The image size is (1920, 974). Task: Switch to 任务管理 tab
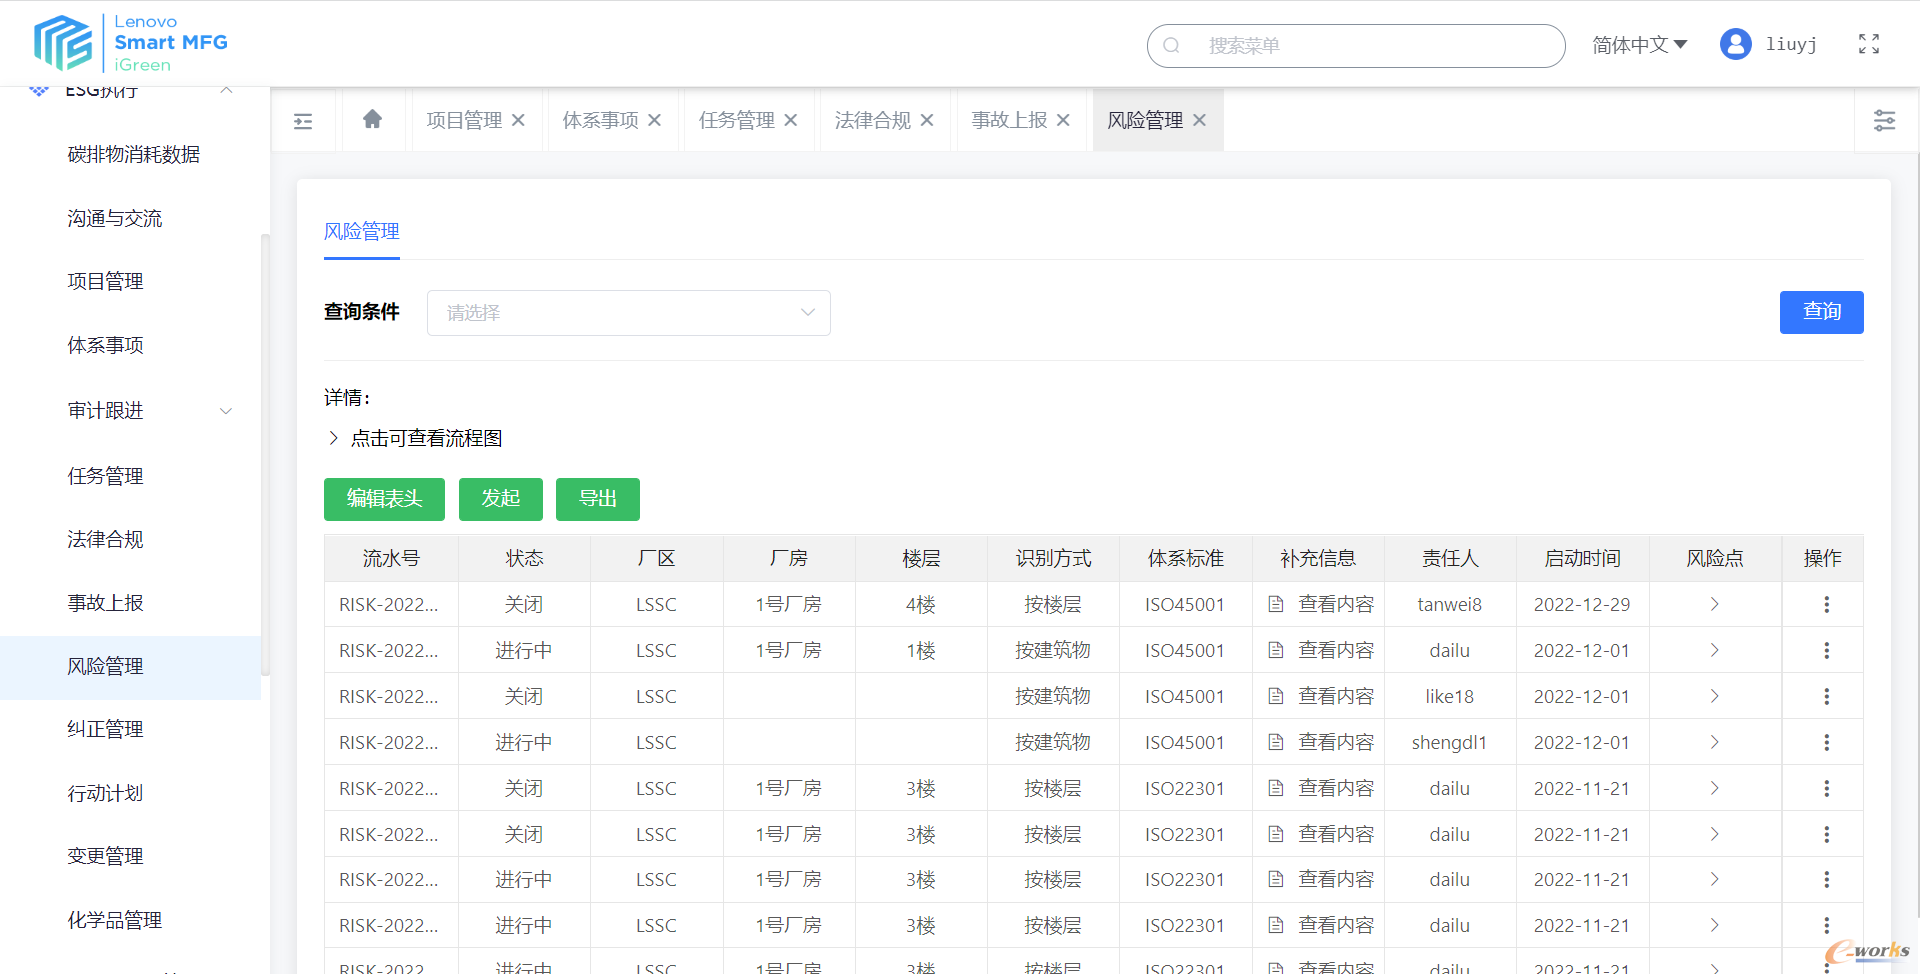point(736,120)
